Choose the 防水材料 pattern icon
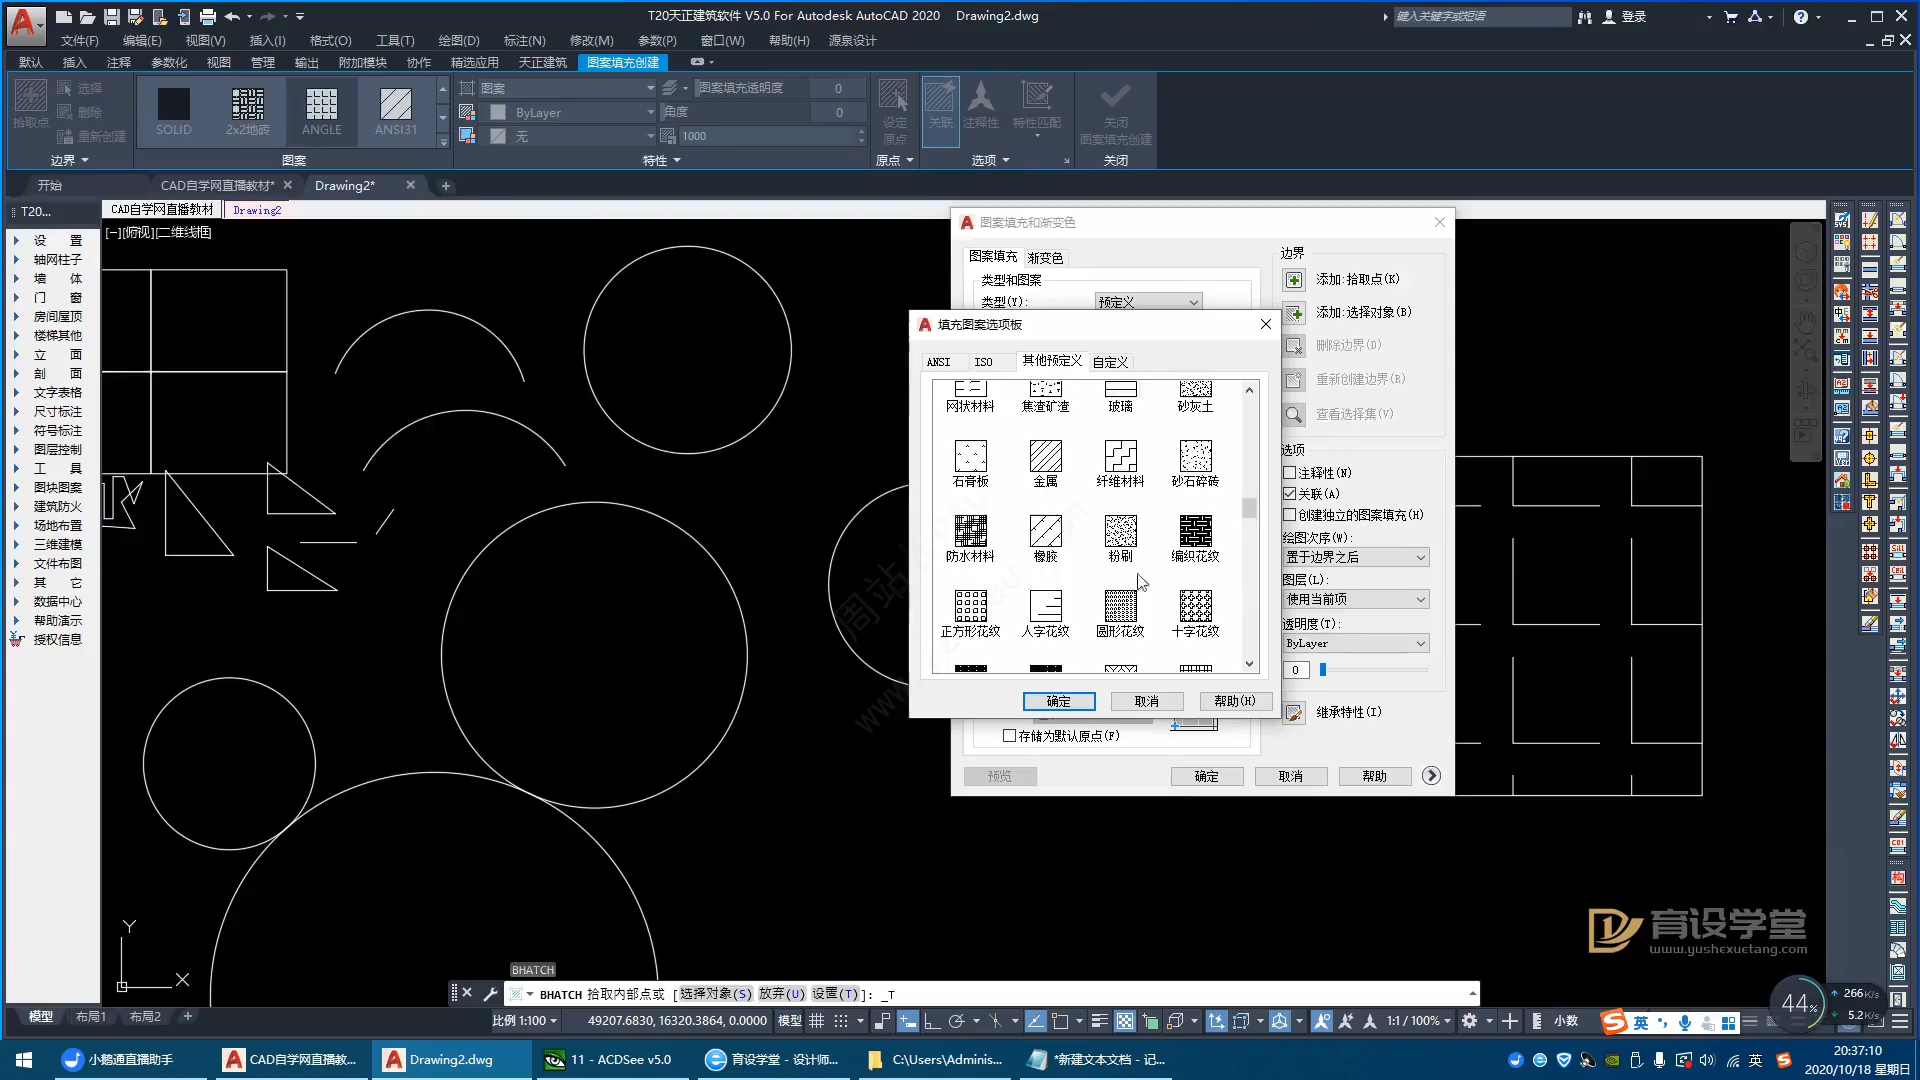Screen dimensions: 1920x1080 970,531
